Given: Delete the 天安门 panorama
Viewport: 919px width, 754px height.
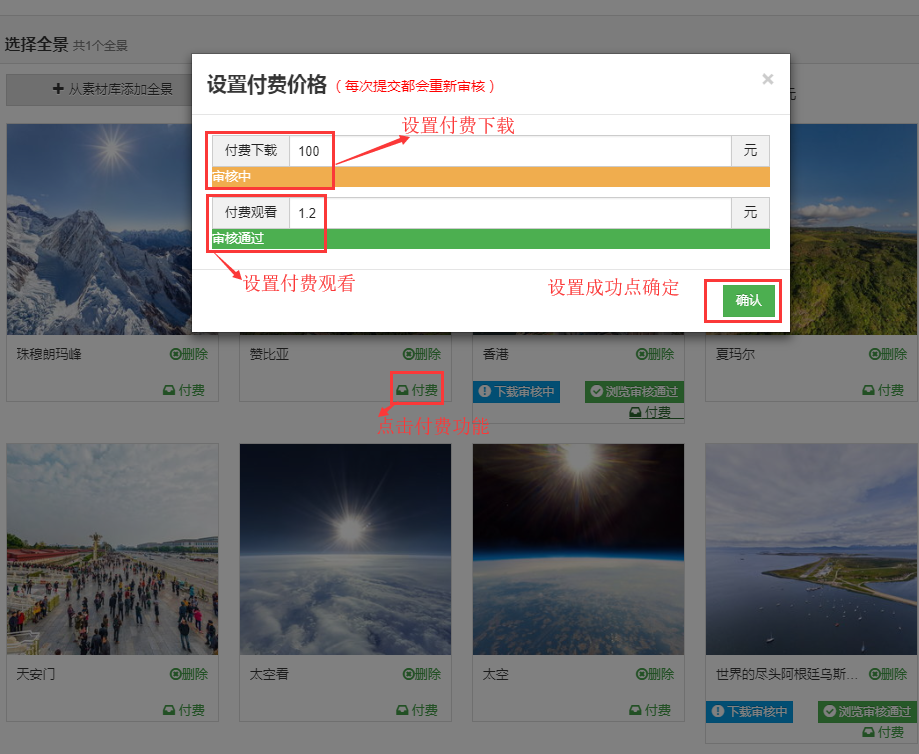Looking at the screenshot, I should point(189,674).
